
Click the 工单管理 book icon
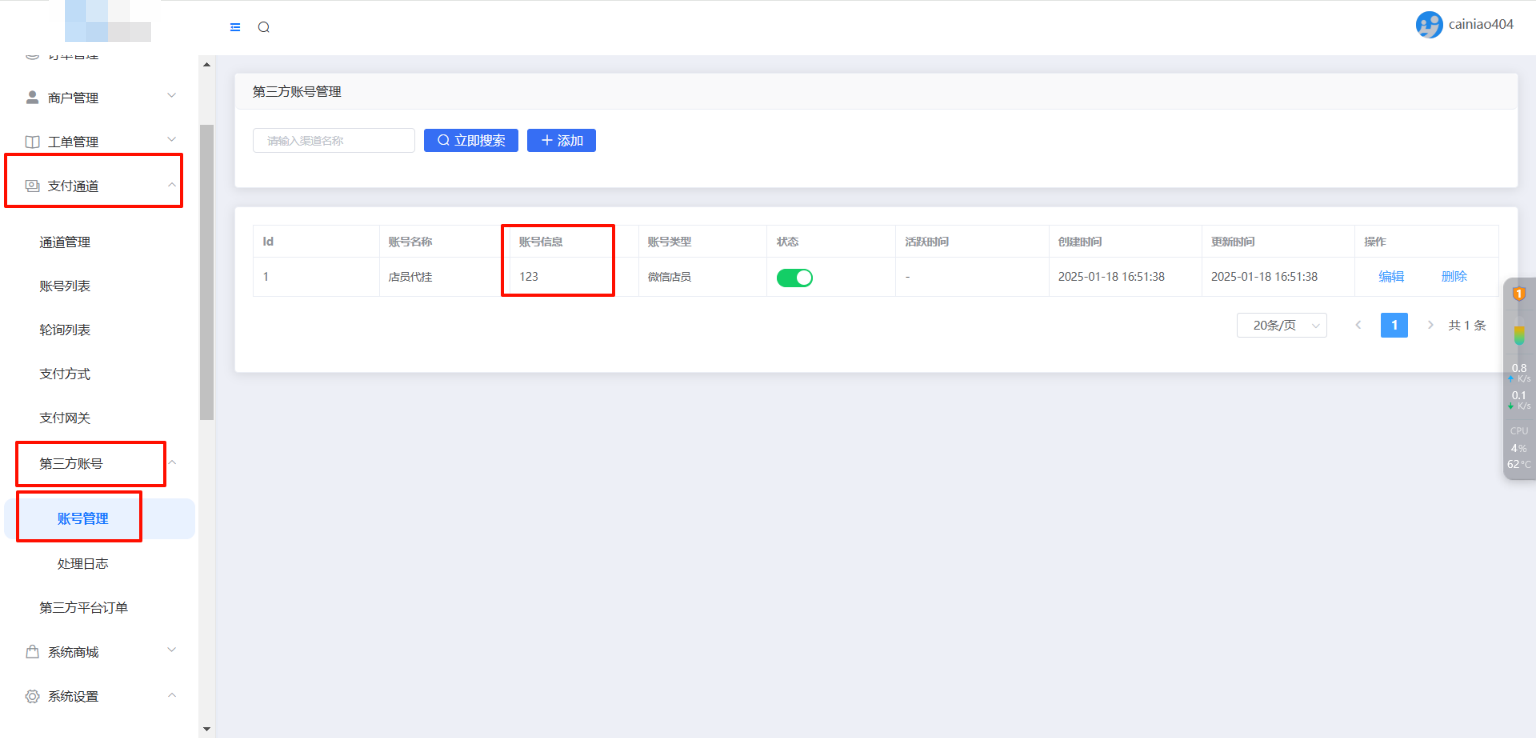click(32, 141)
